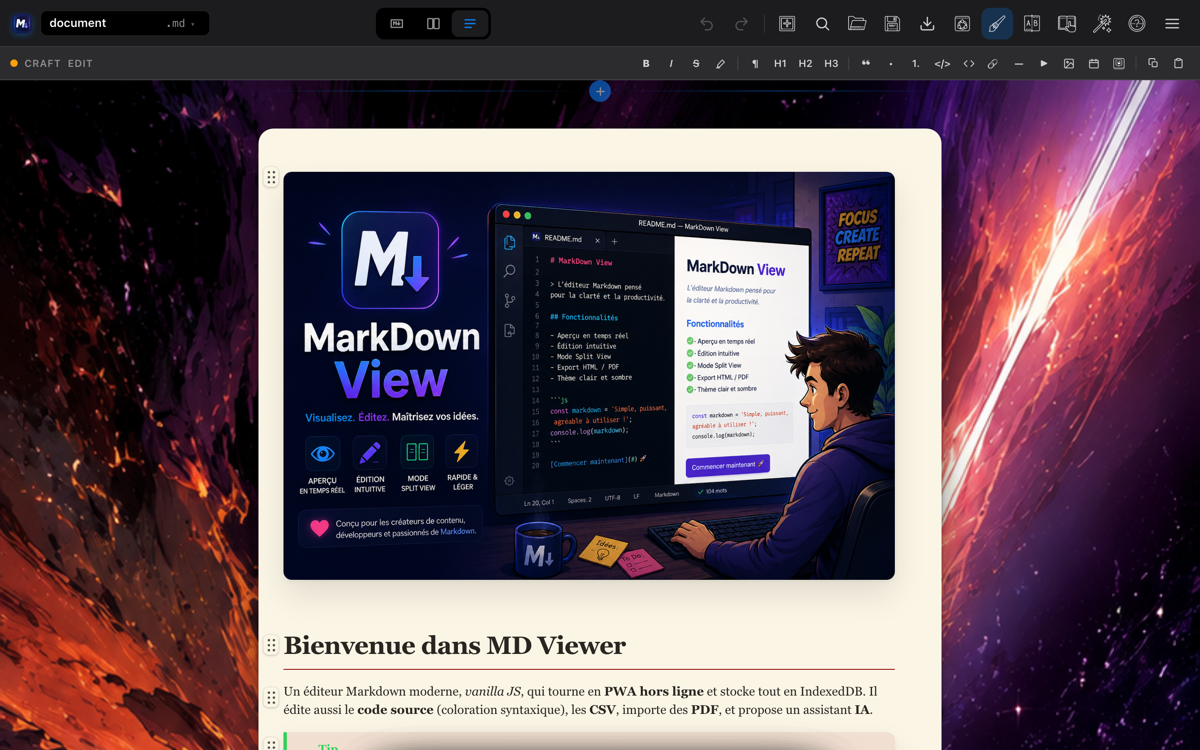The width and height of the screenshot is (1200, 750).
Task: Switch to Markdown source view mode
Action: (397, 23)
